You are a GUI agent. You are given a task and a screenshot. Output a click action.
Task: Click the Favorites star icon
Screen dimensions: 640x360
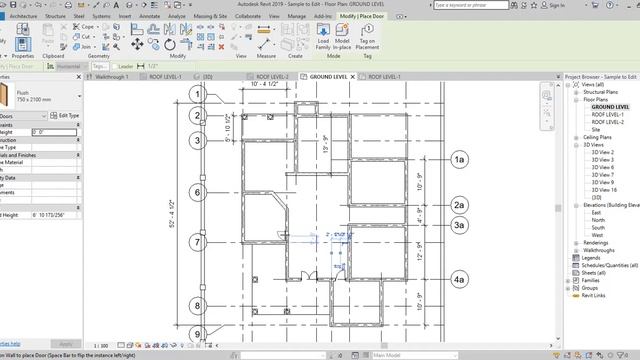click(534, 5)
